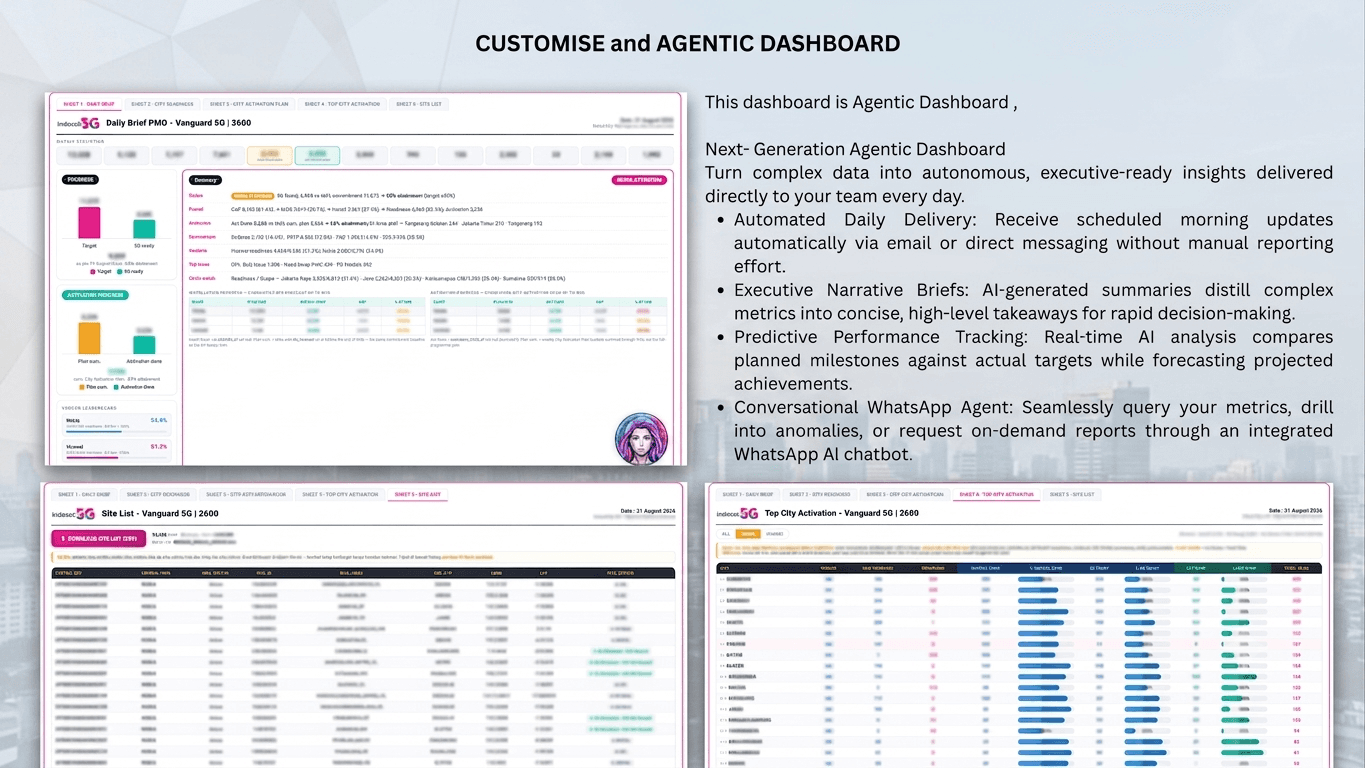The height and width of the screenshot is (768, 1365).
Task: Click the orange-highlighted KPI card in Daily Brief
Action: pos(269,155)
